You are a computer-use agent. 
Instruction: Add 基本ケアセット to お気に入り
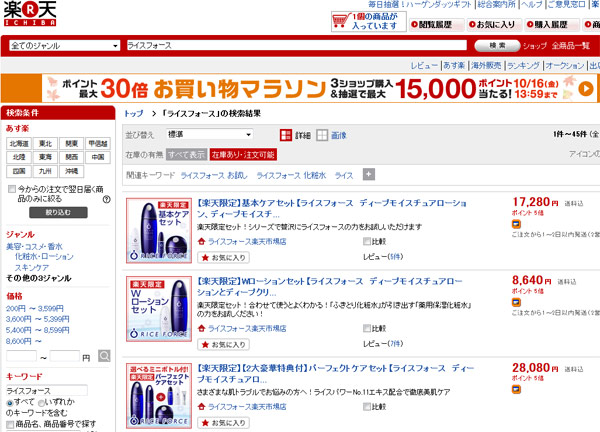coord(223,258)
